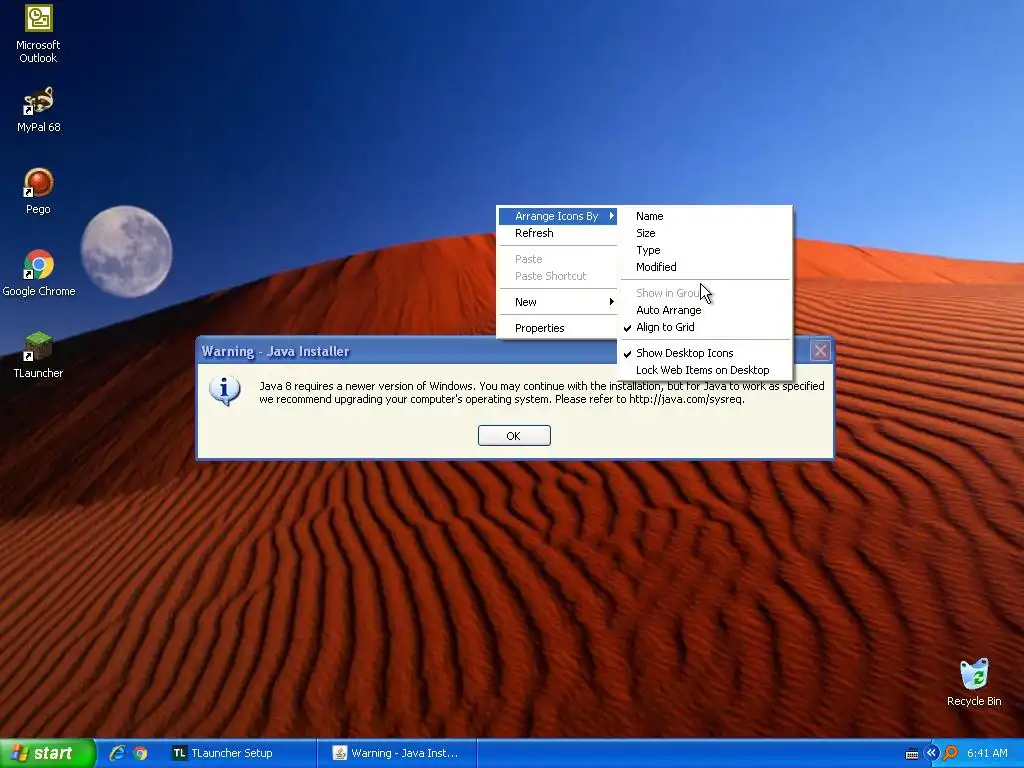Toggle Align to Grid option
1024x768 pixels.
pyautogui.click(x=705, y=327)
